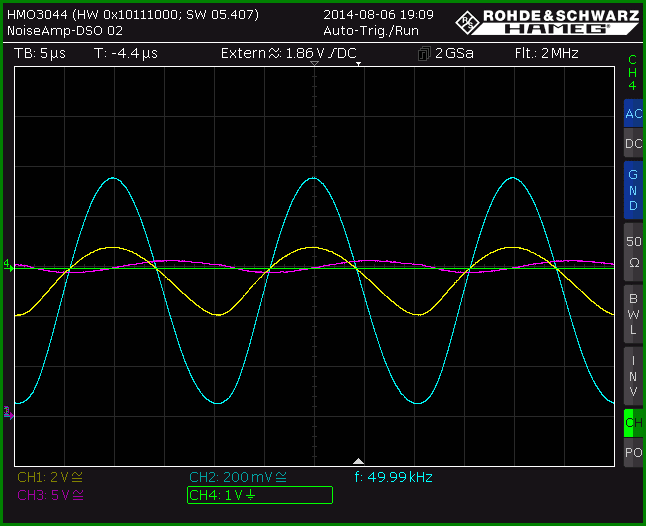Viewport: 646px width, 526px height.
Task: Click the TB: 5 µs timebase readout
Action: tap(40, 53)
